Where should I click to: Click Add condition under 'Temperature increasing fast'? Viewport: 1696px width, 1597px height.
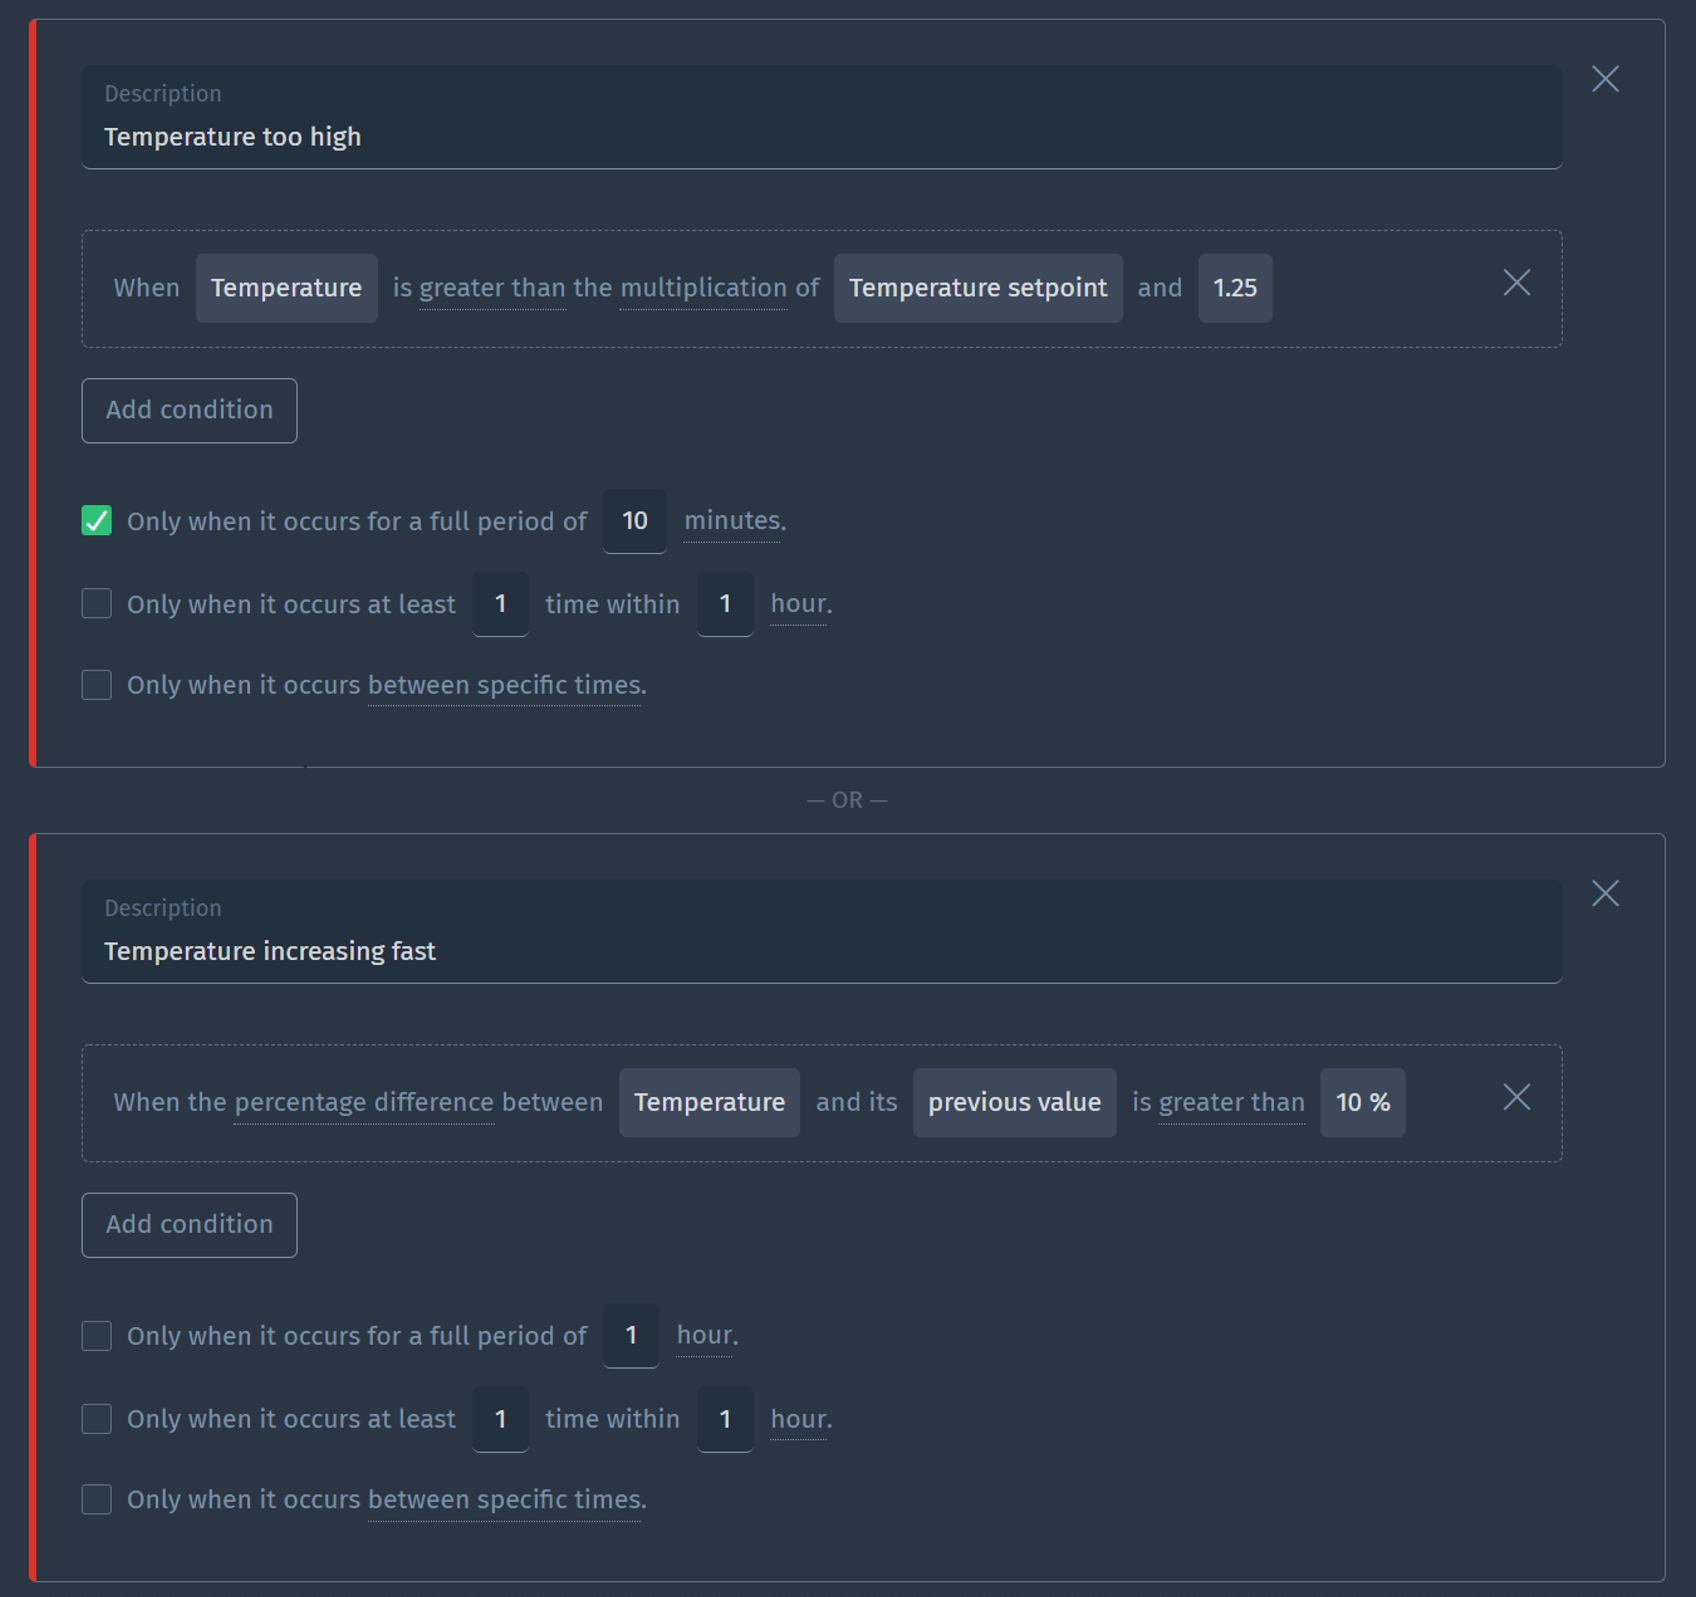189,1224
